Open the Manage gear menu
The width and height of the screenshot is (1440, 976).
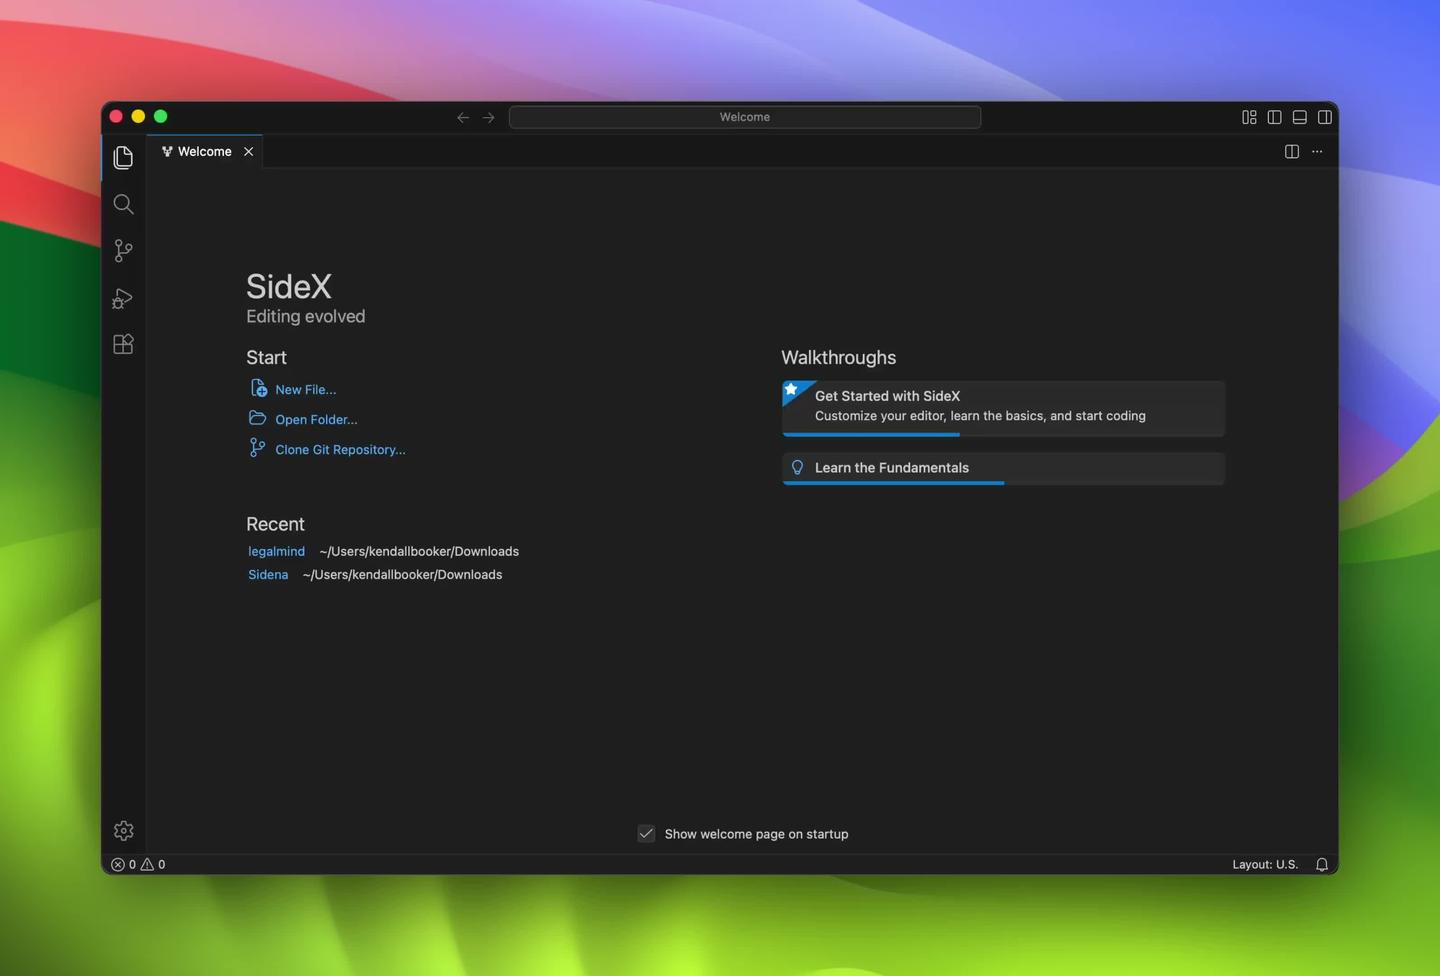pyautogui.click(x=123, y=830)
